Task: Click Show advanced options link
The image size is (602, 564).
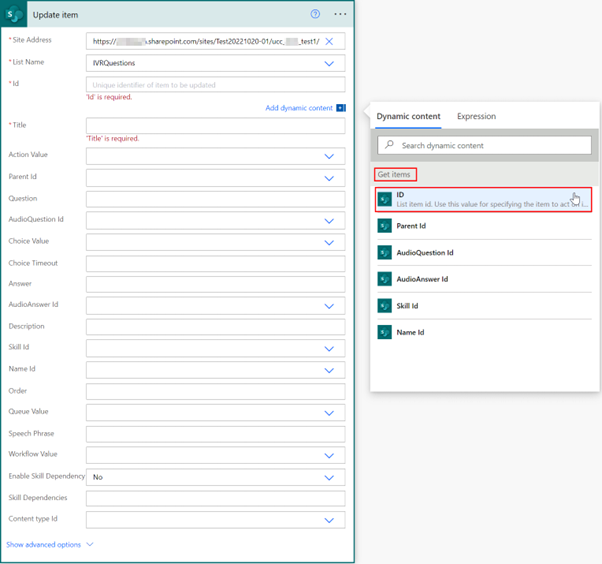Action: tap(43, 544)
